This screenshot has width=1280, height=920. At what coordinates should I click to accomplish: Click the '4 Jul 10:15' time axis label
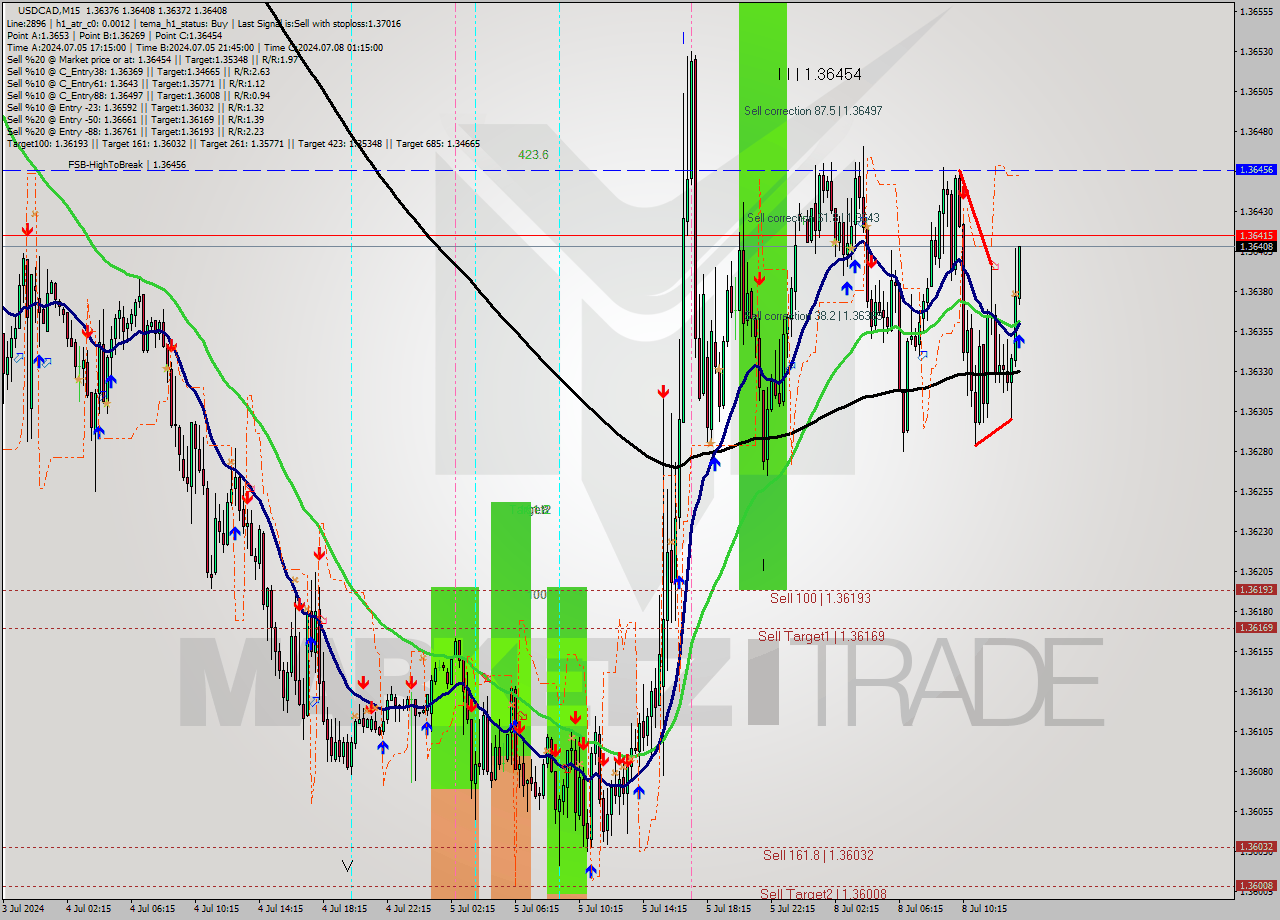point(218,909)
